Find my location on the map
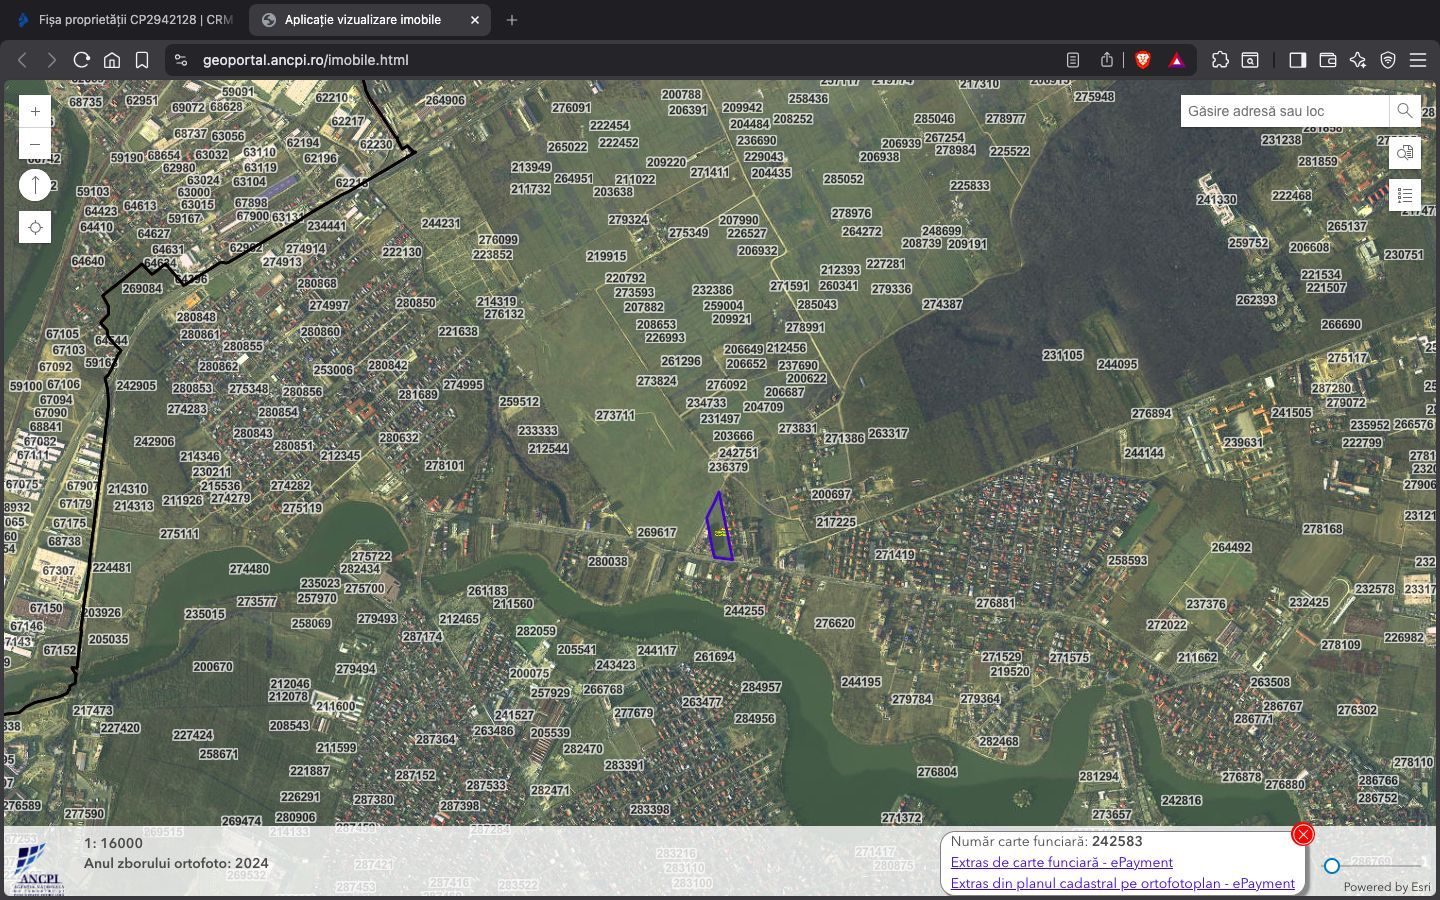 pyautogui.click(x=35, y=228)
